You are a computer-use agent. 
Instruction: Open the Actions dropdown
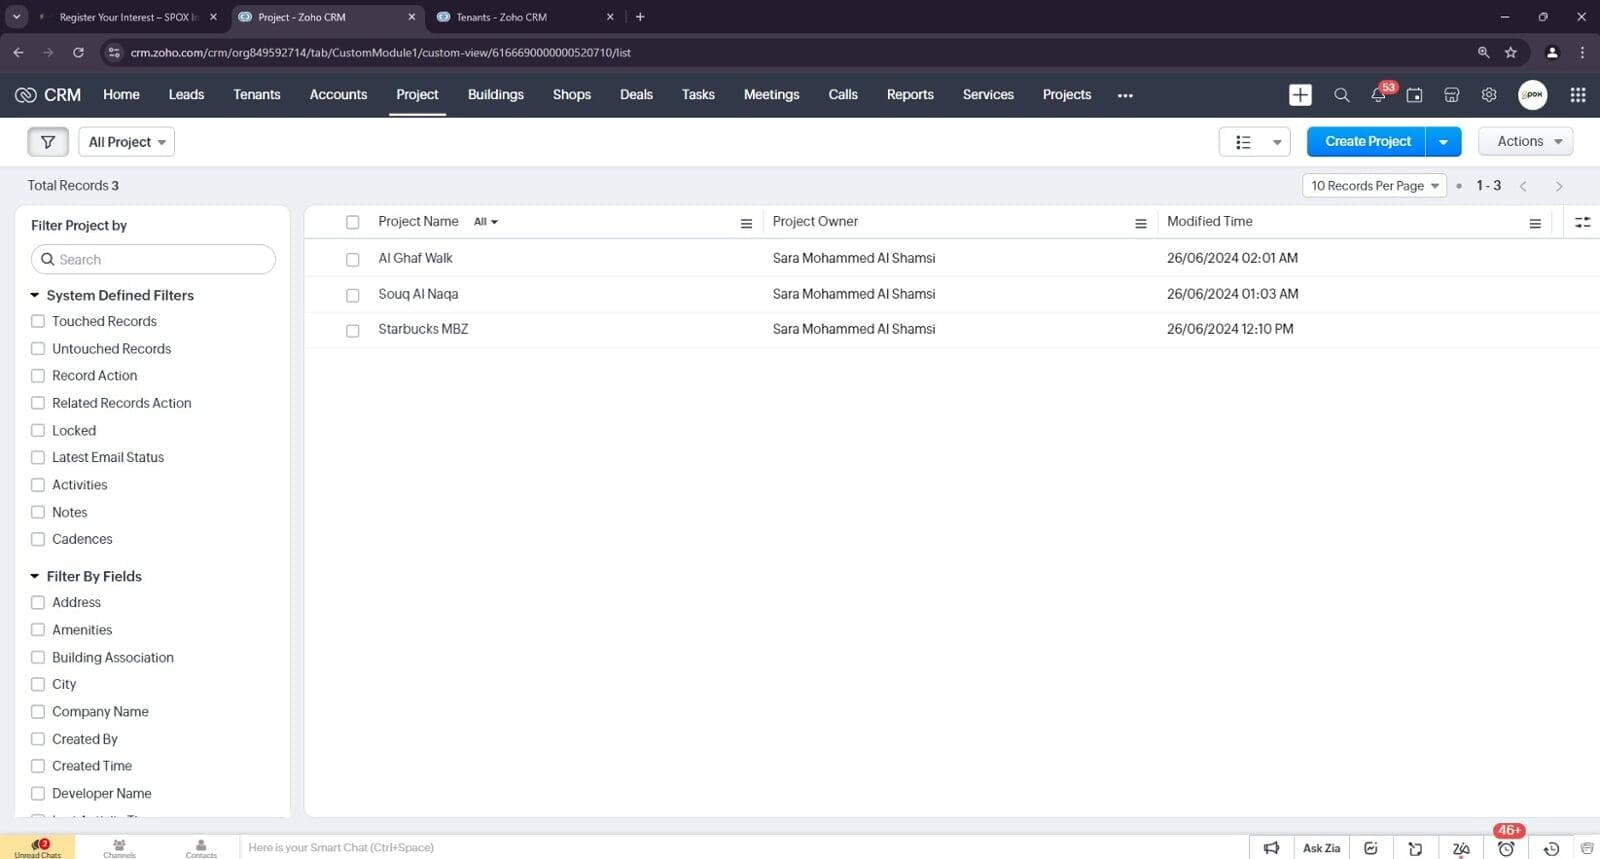click(1525, 142)
